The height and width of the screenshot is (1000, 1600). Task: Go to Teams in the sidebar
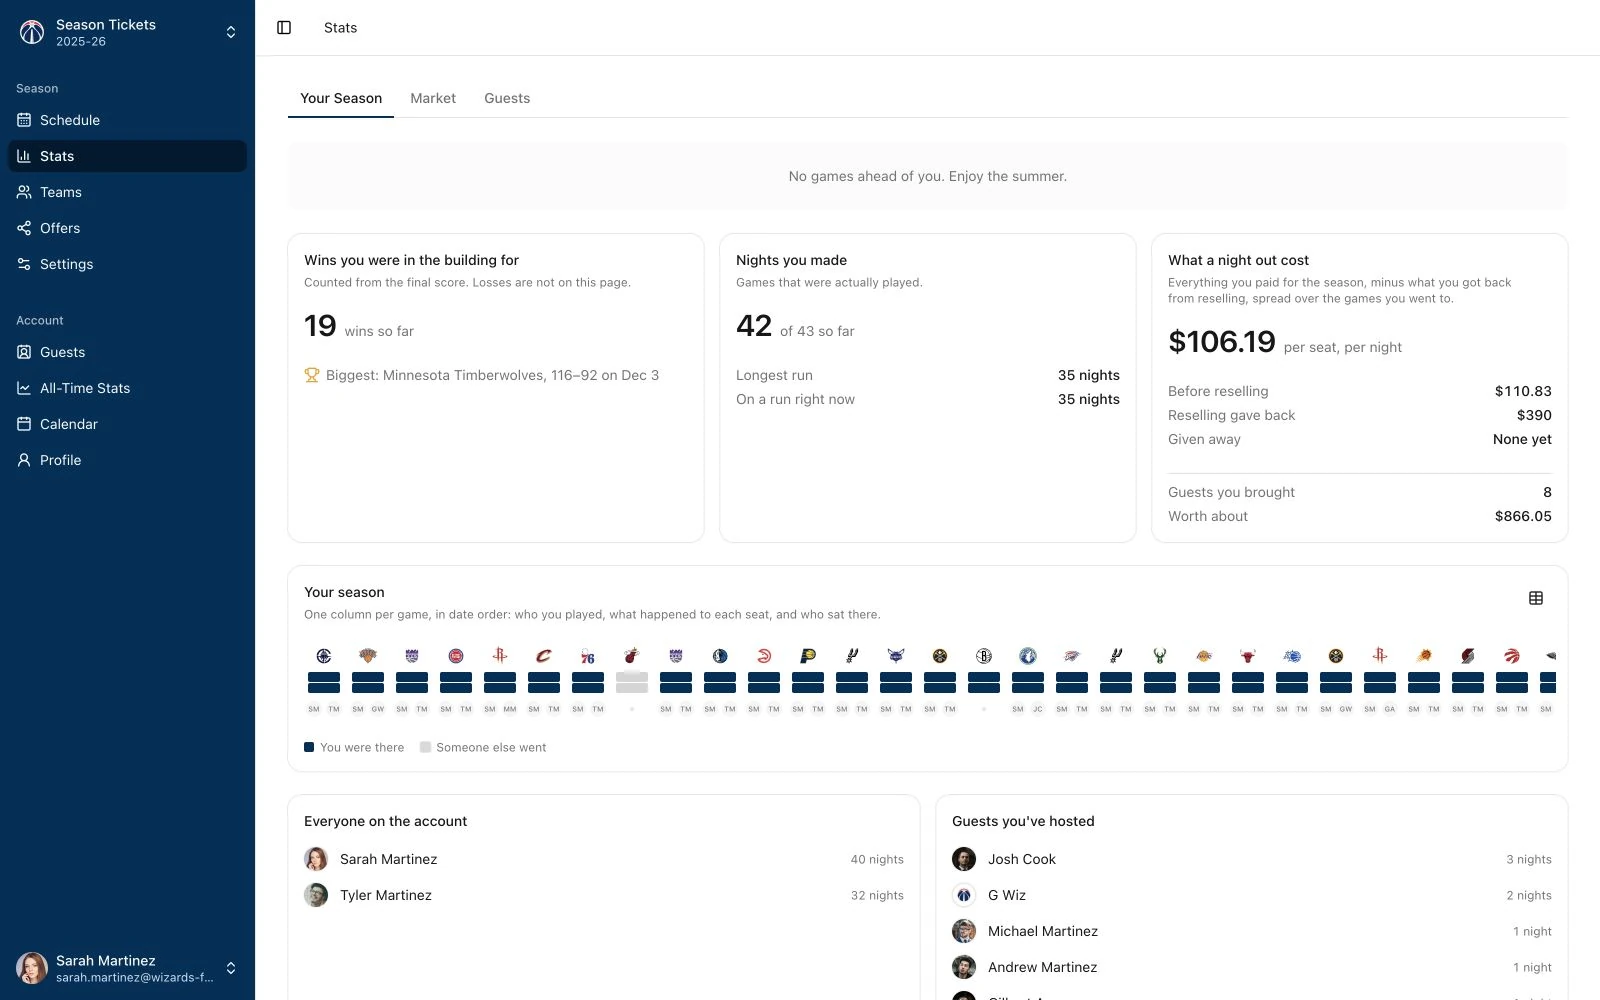(127, 192)
